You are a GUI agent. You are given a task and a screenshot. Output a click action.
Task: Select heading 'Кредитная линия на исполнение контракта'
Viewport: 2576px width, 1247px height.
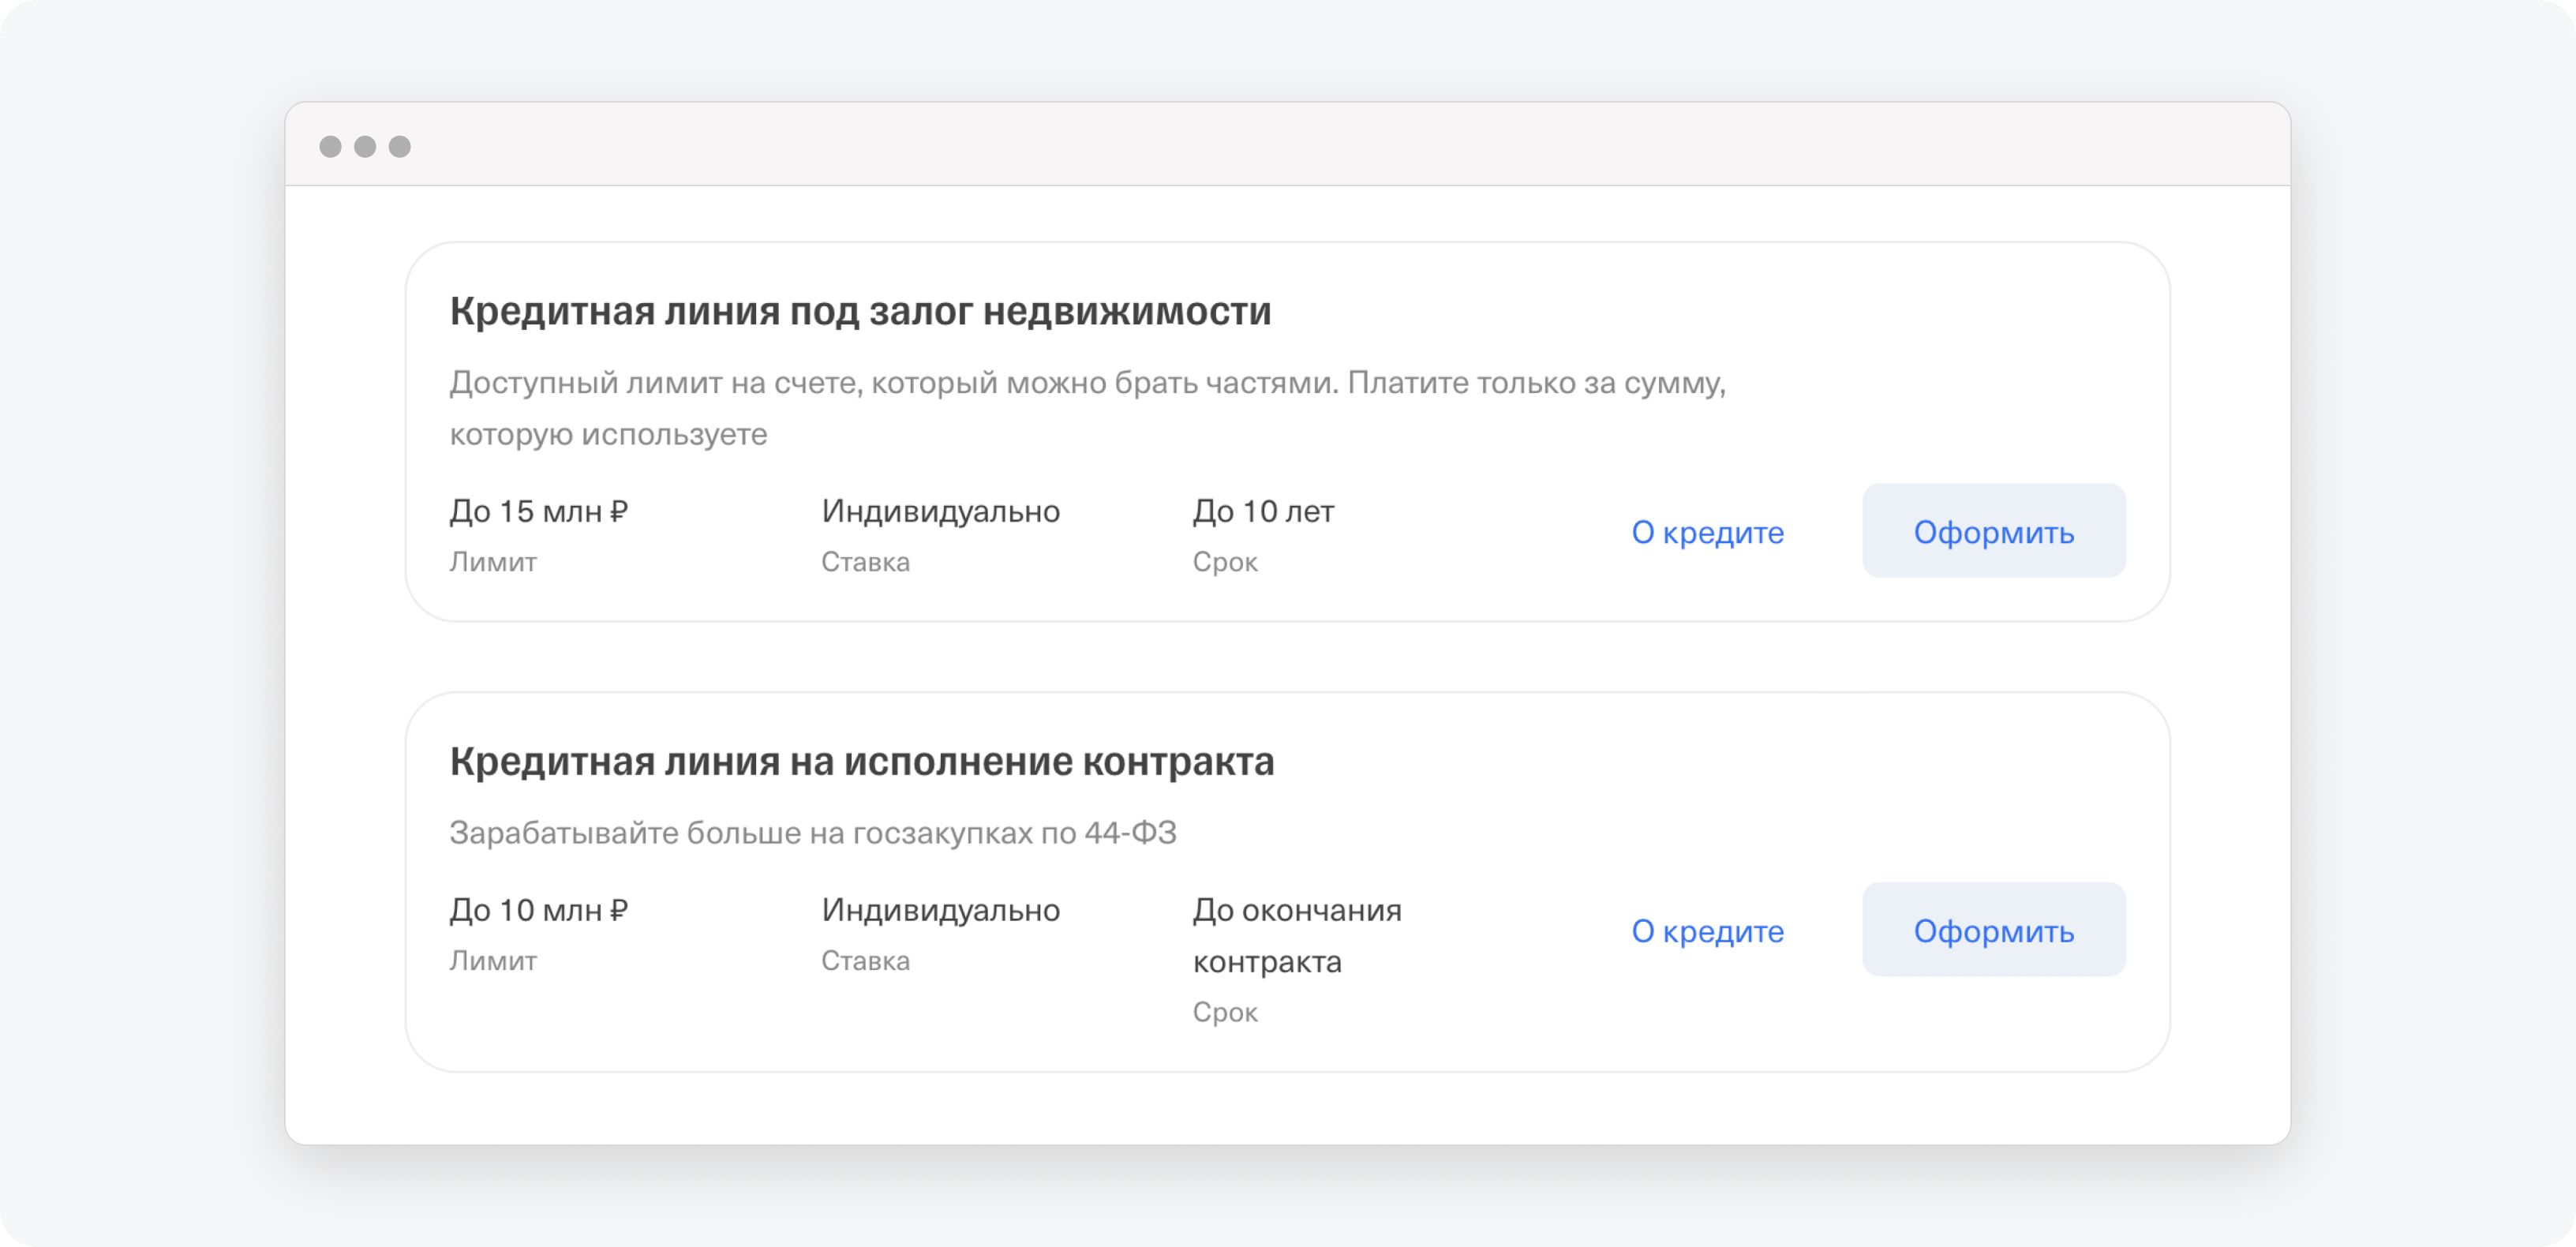tap(861, 761)
